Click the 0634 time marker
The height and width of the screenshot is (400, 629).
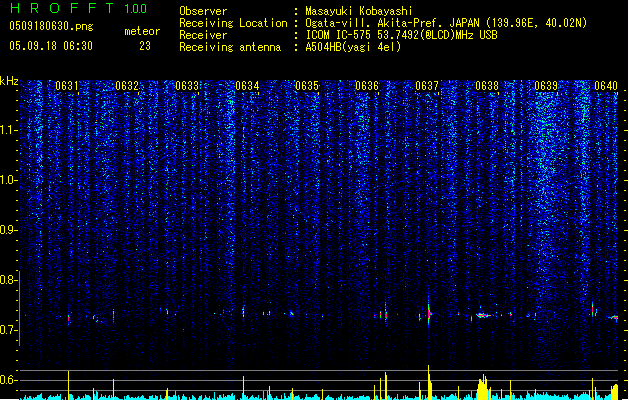click(x=247, y=86)
